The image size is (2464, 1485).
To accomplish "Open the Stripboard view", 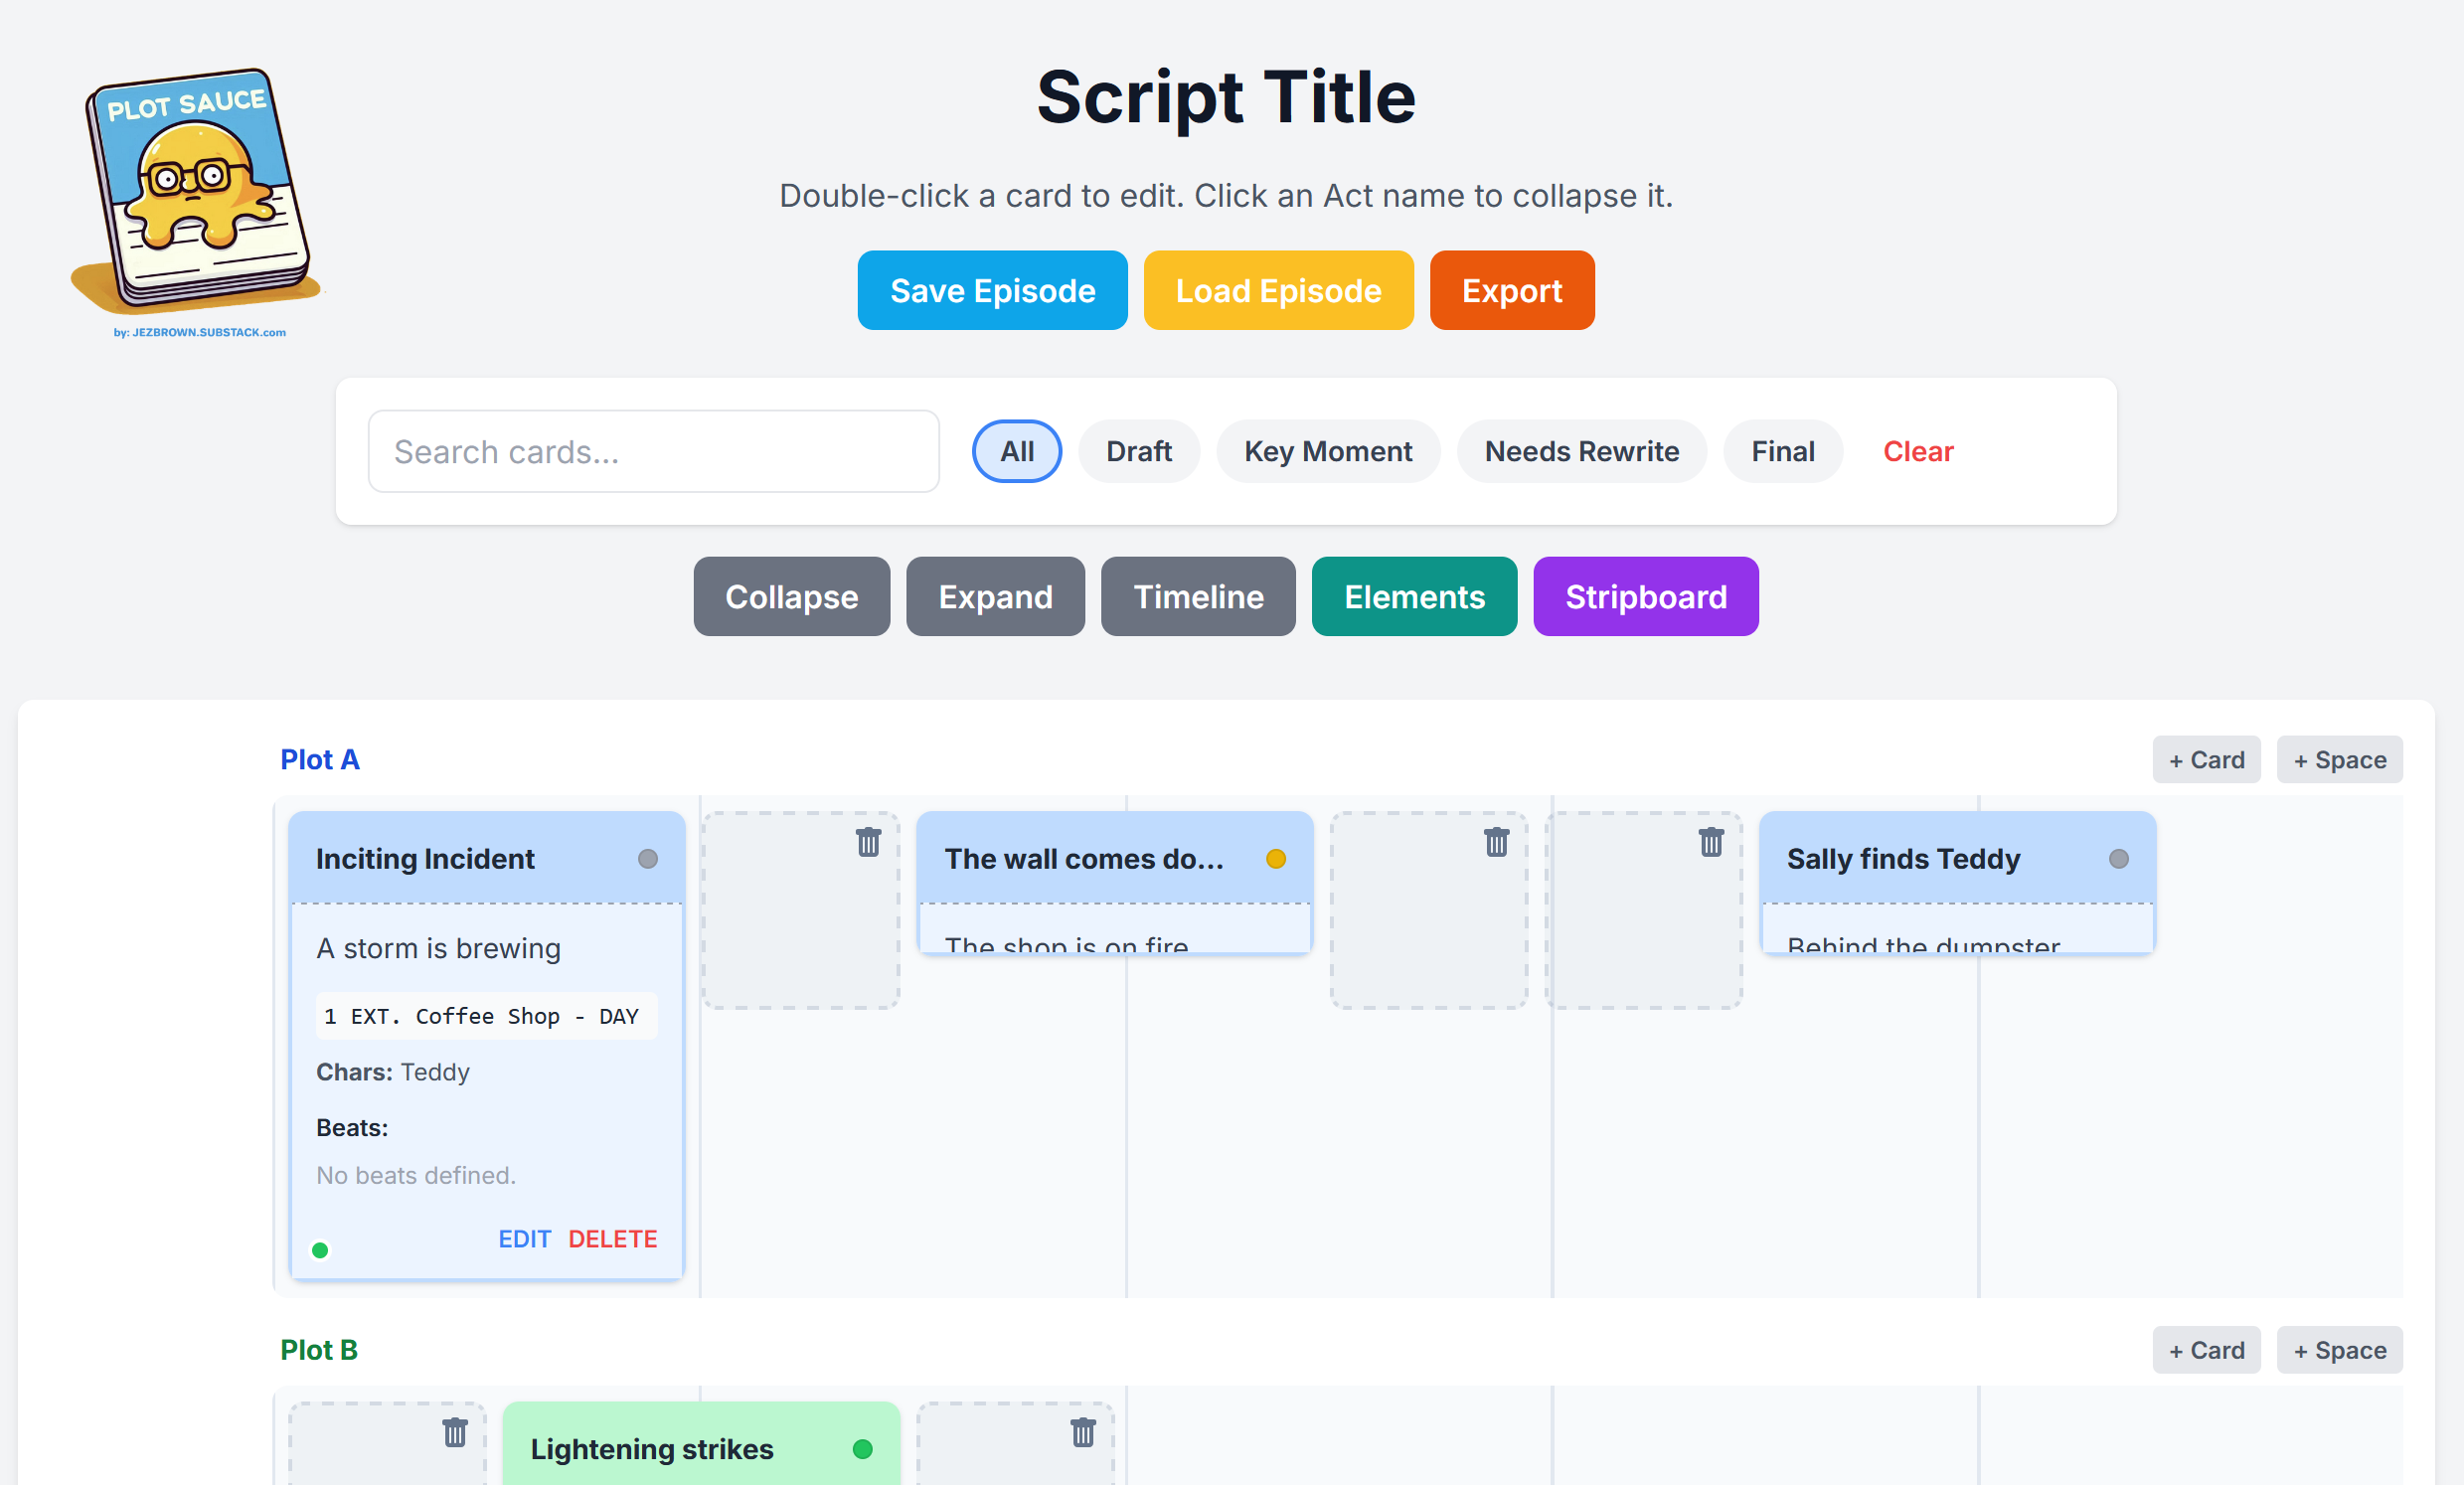I will click(1645, 597).
